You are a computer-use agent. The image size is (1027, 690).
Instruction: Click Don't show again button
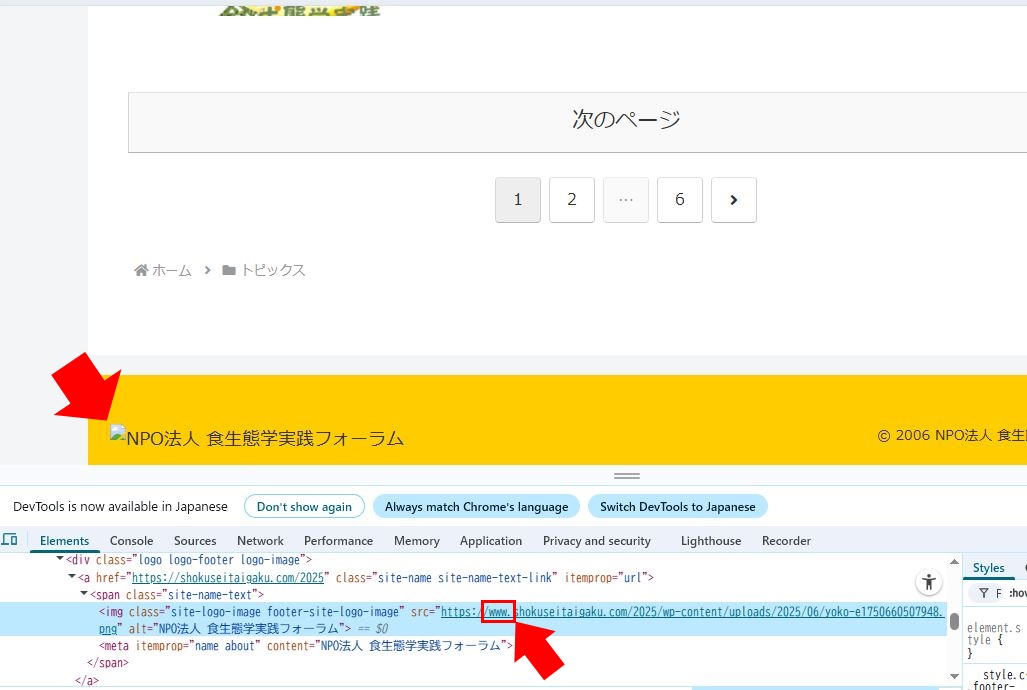coord(304,507)
